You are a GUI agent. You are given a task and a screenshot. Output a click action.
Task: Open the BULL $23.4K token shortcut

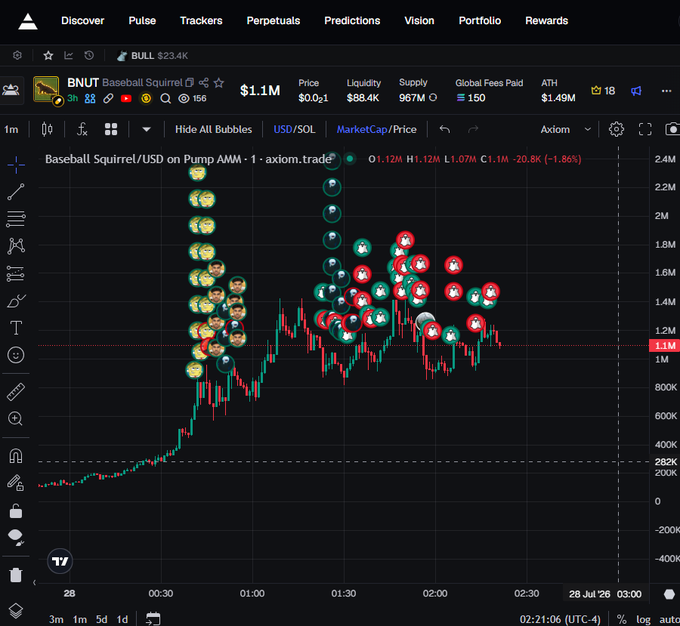152,56
